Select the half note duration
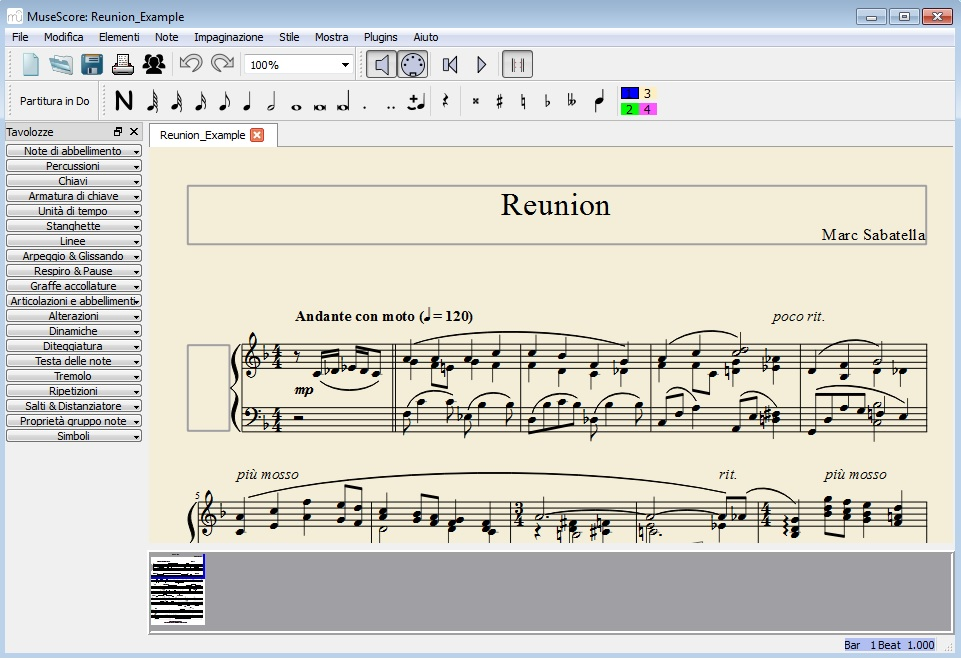 (272, 101)
